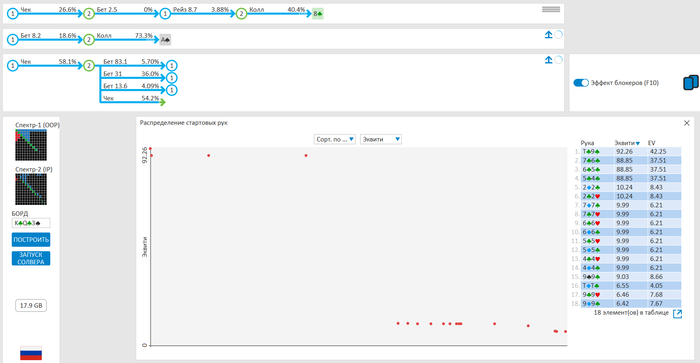Select the Бет 8.2 action

click(48, 36)
